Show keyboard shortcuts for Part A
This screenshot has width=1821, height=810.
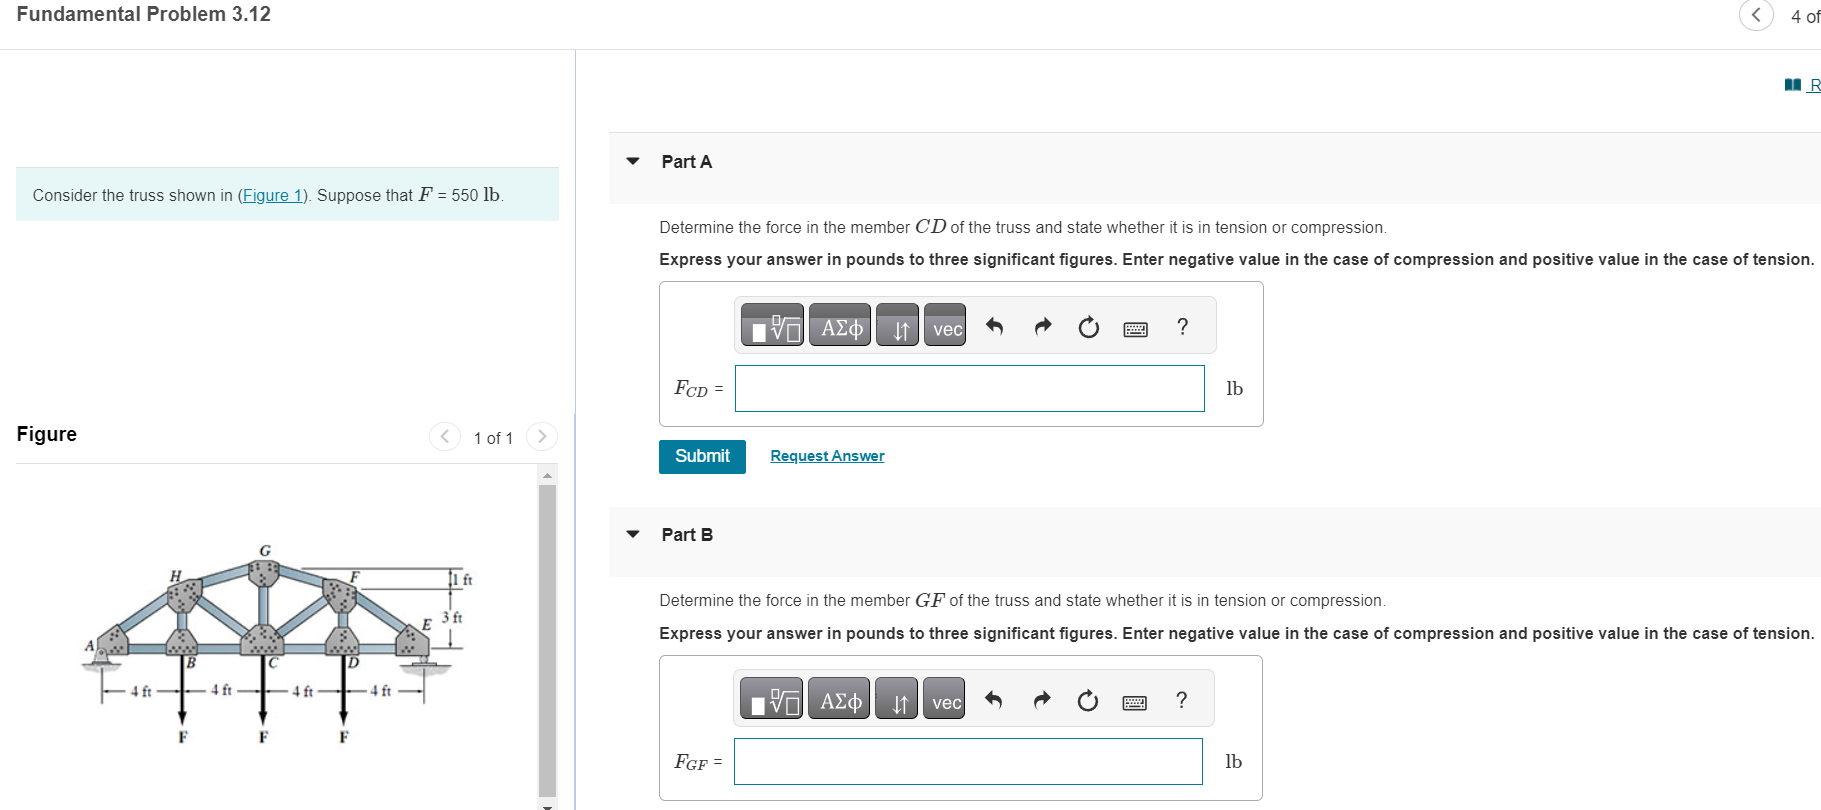[x=1136, y=328]
